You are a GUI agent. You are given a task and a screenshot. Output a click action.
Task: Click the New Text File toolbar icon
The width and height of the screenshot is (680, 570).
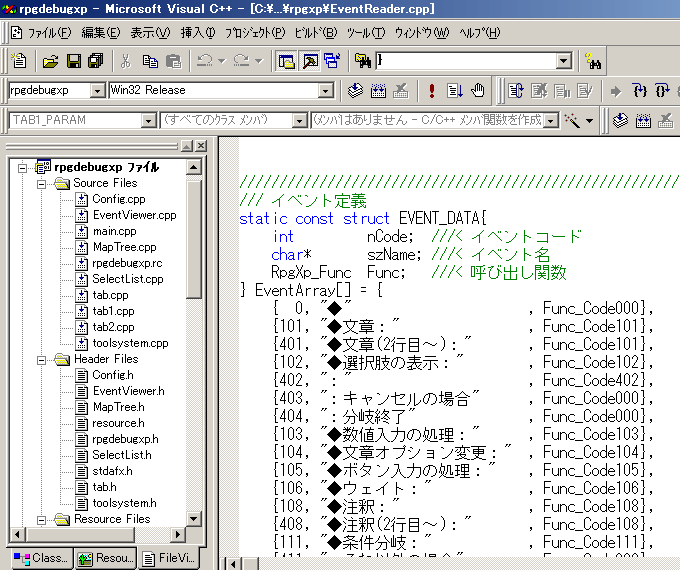click(19, 61)
